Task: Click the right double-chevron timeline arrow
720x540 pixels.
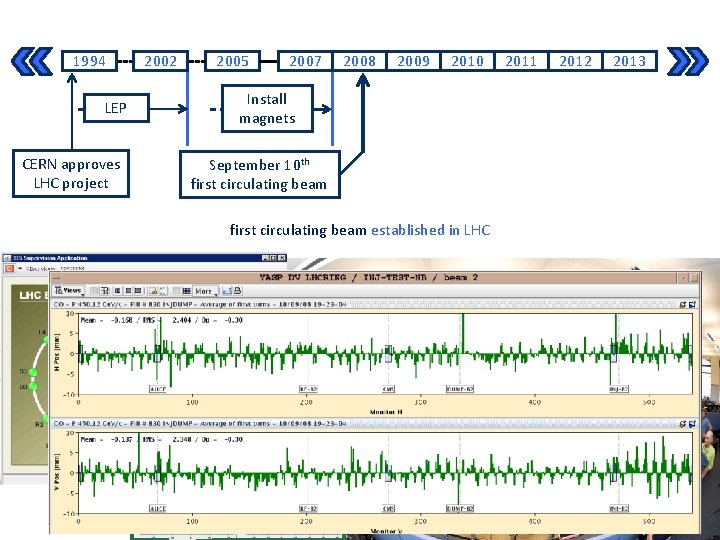Action: 687,61
